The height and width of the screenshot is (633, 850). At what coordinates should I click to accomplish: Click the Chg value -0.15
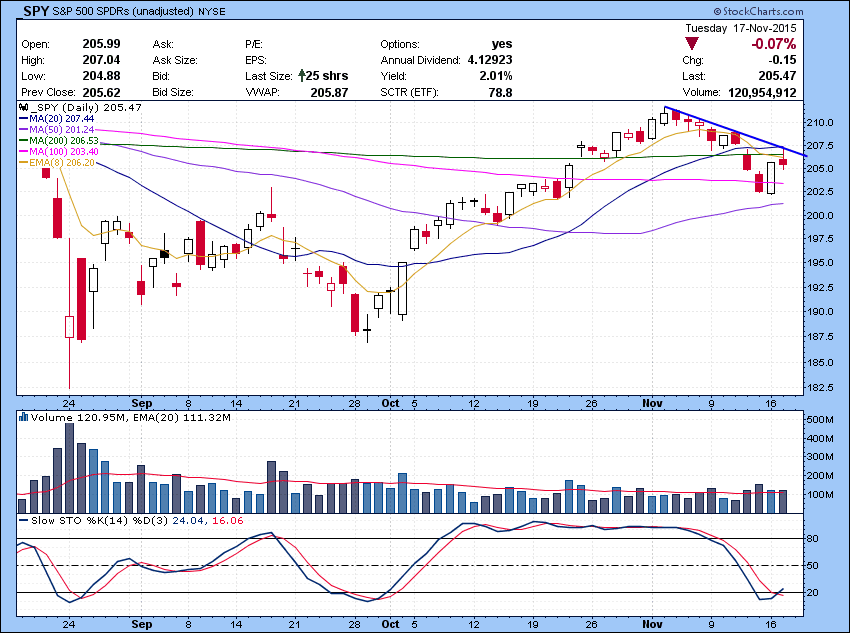tap(782, 60)
